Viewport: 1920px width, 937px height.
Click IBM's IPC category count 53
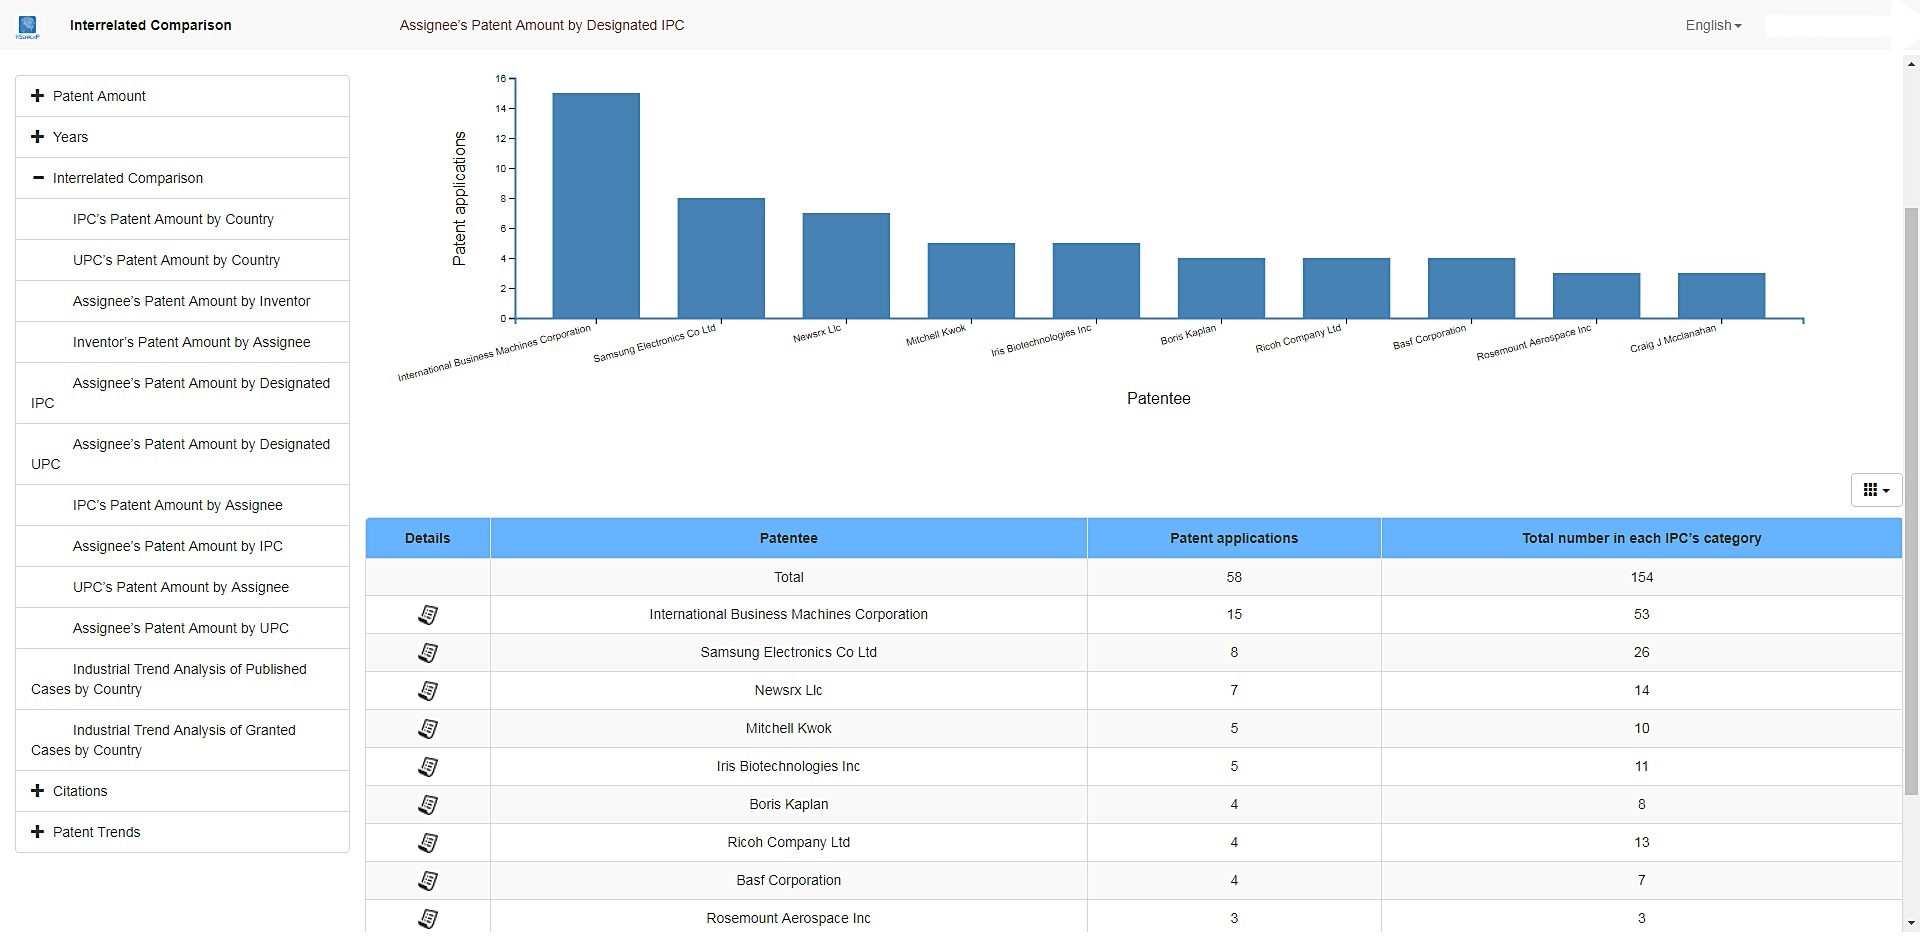(1641, 615)
